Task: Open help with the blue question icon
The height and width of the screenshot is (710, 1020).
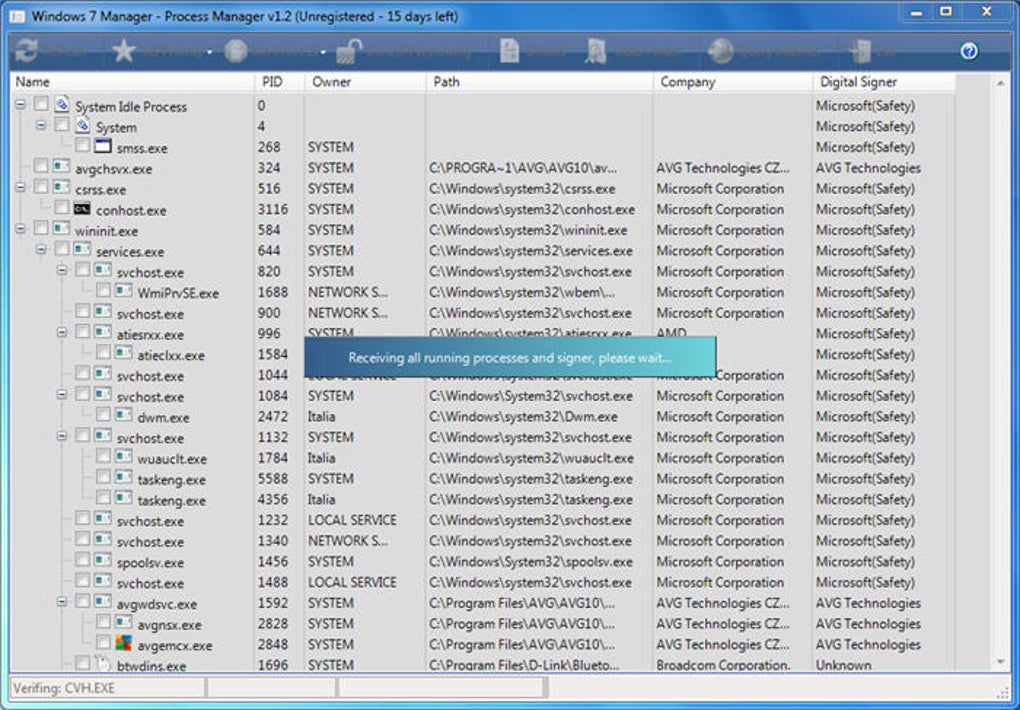Action: tap(969, 51)
